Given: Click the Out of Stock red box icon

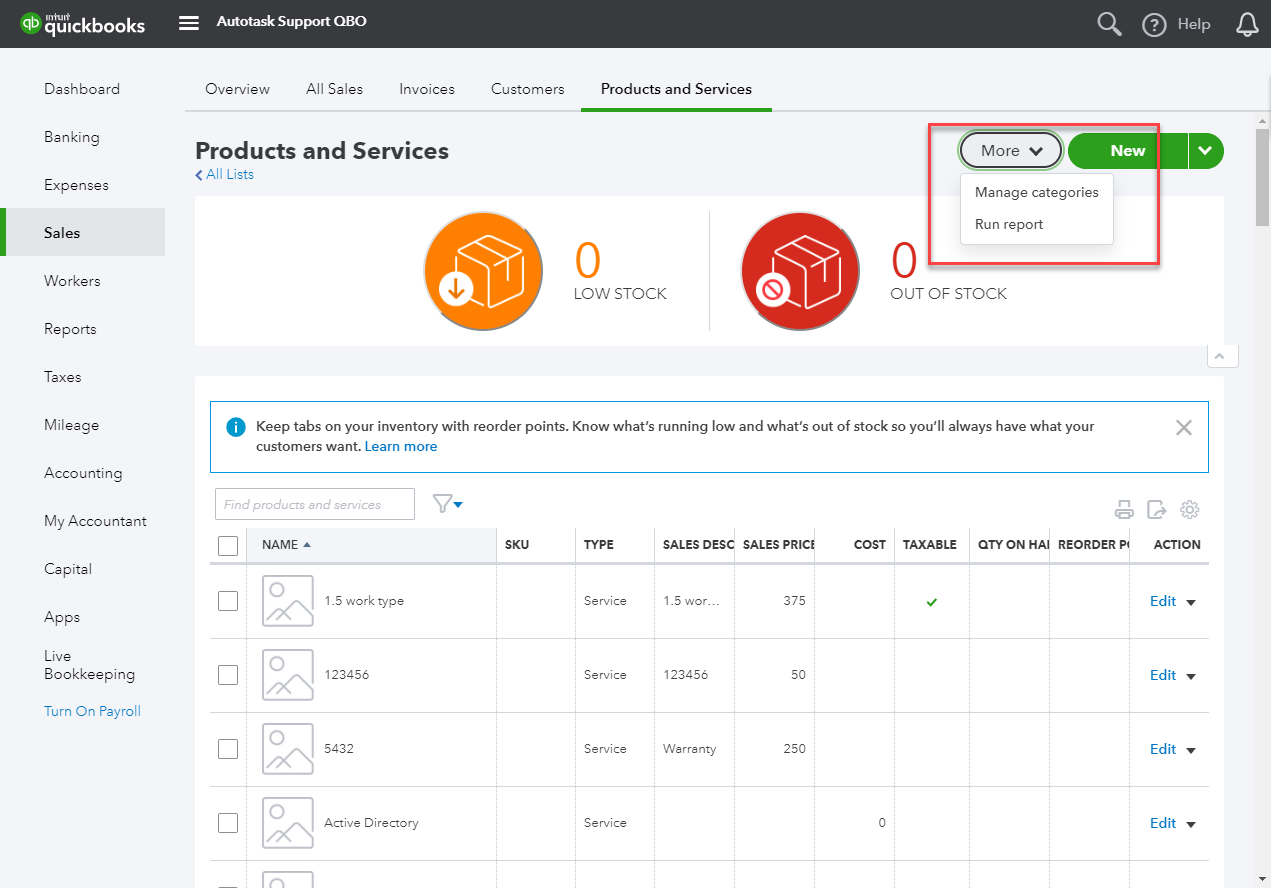Looking at the screenshot, I should (x=800, y=271).
